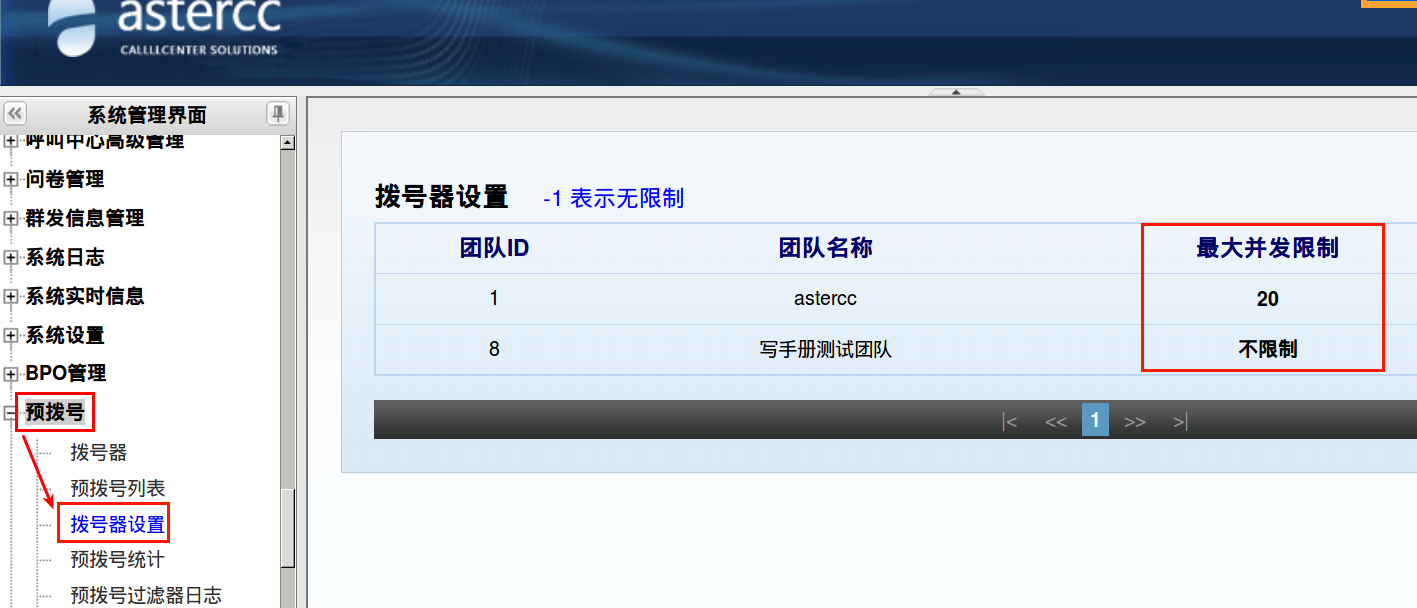This screenshot has height=608, width=1417.
Task: Expand the 问卷管理 tree node
Action: [x=11, y=180]
